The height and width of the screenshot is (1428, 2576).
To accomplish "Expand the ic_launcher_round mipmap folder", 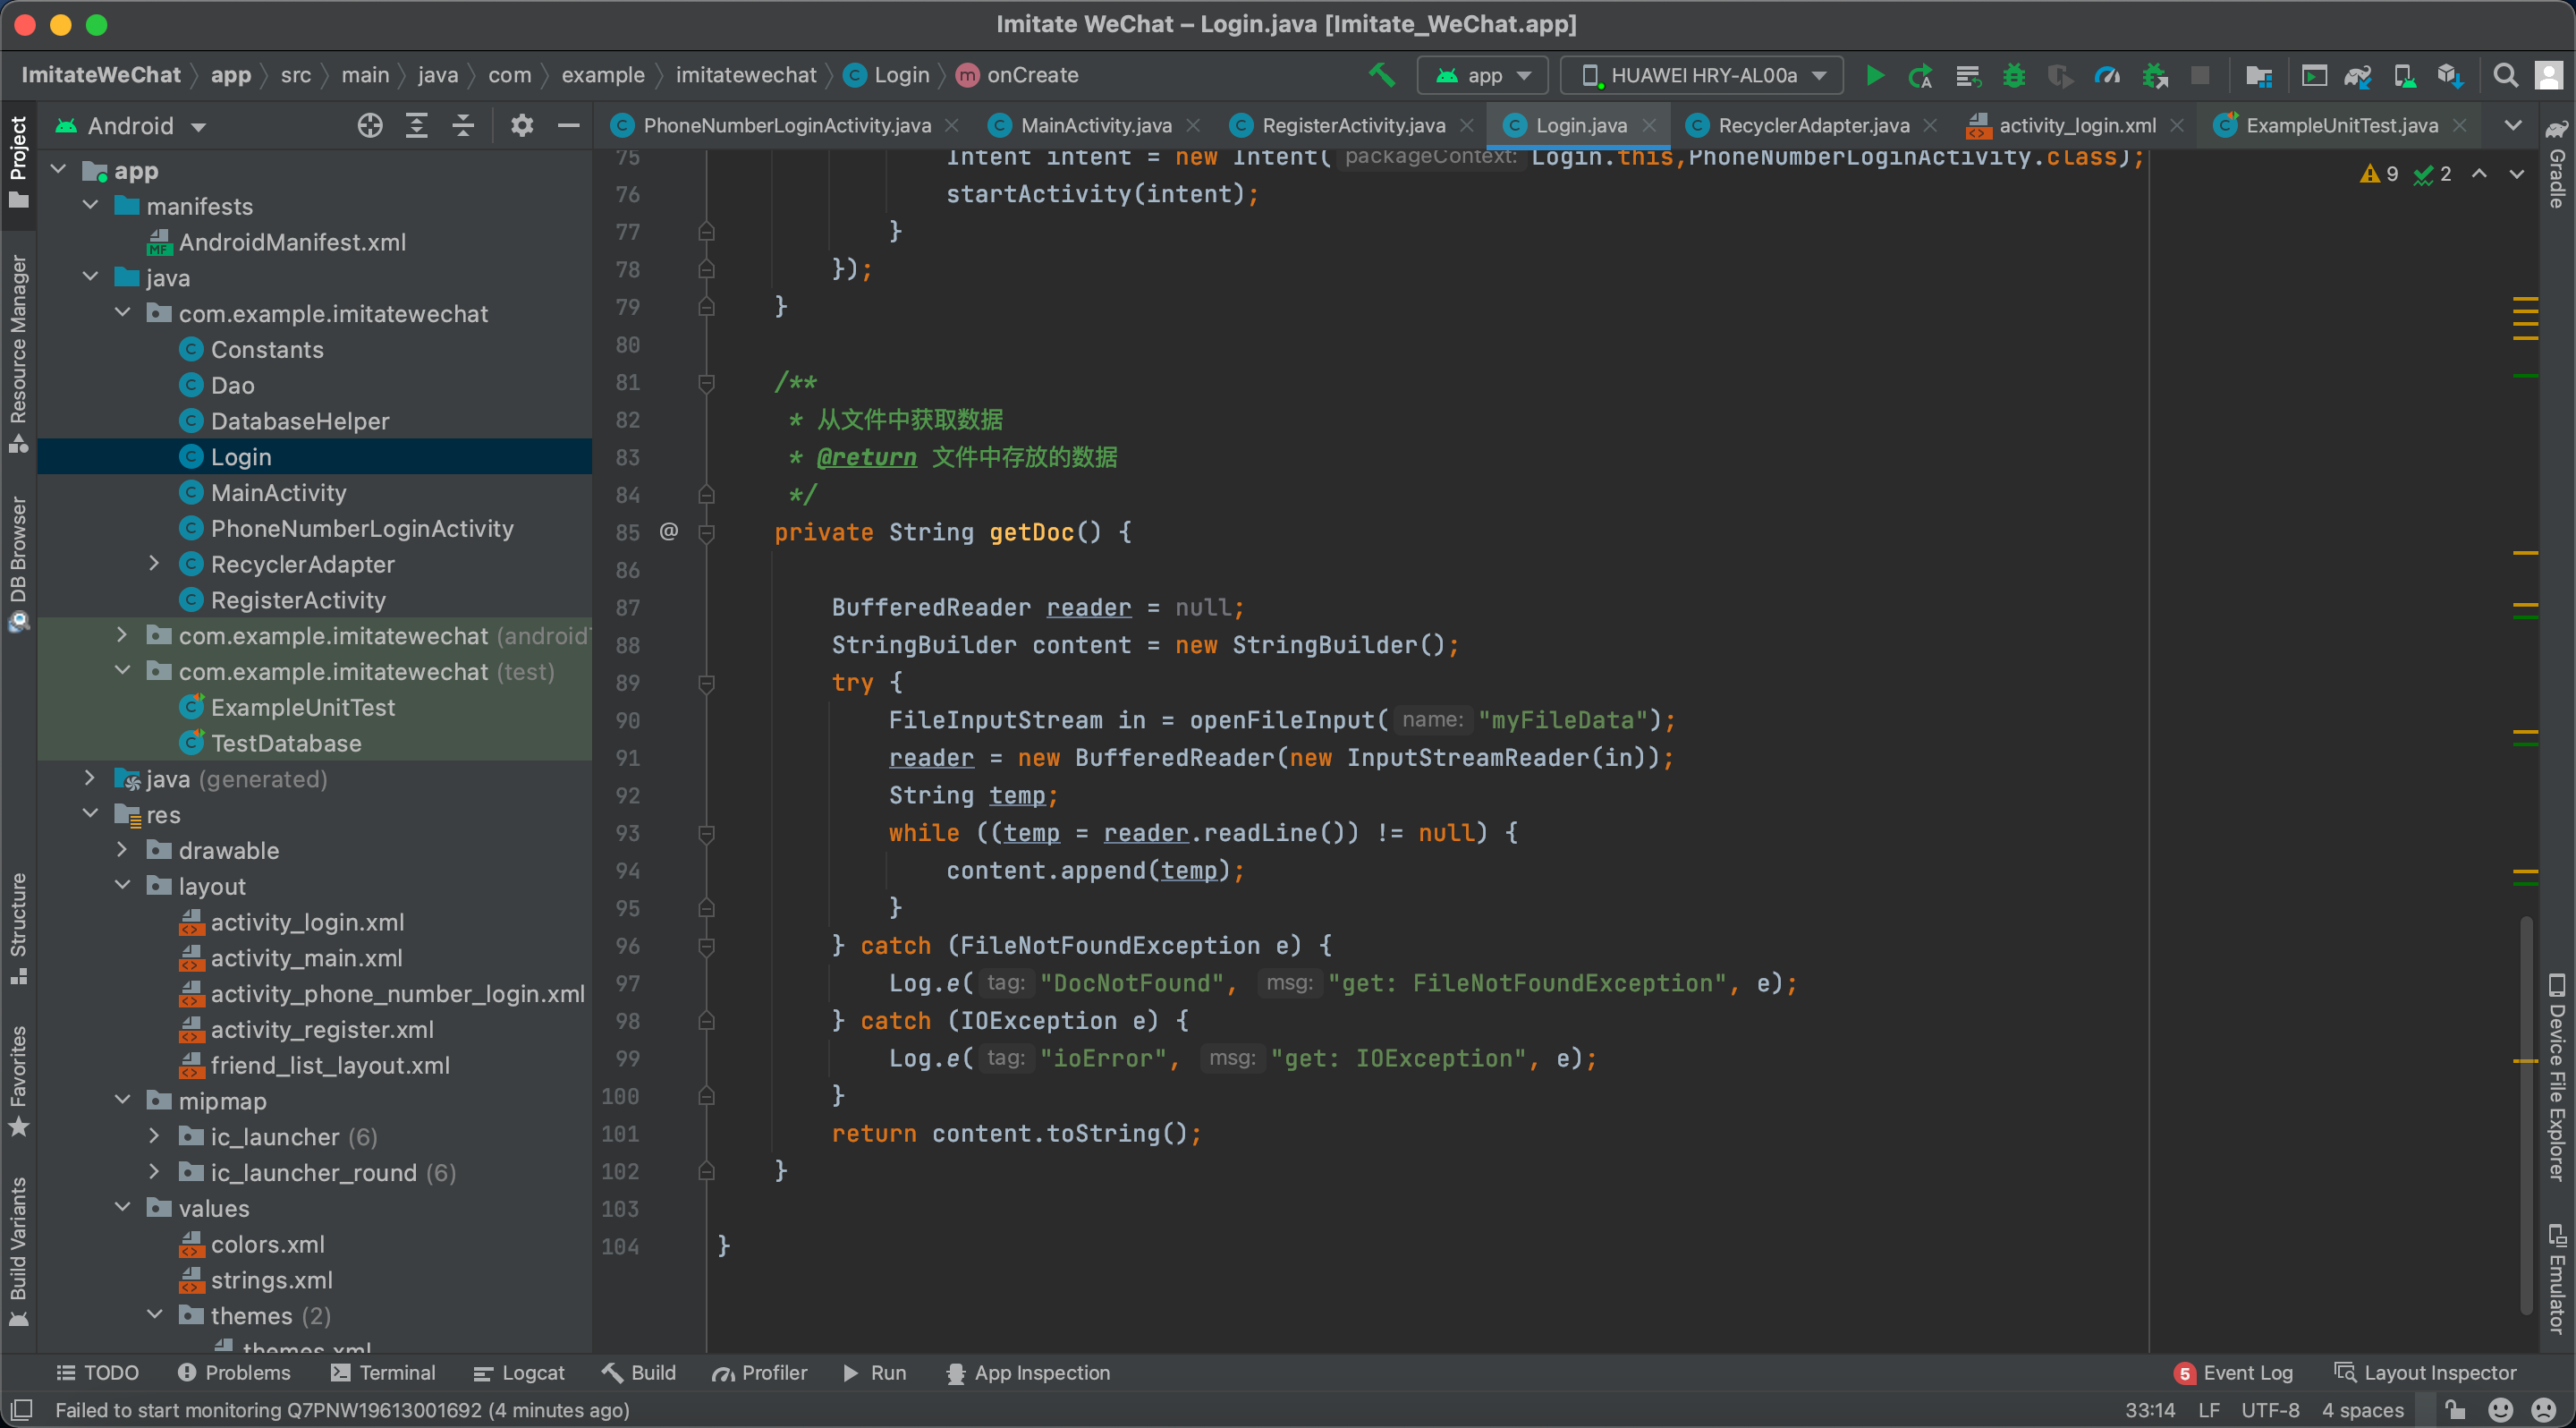I will 153,1172.
